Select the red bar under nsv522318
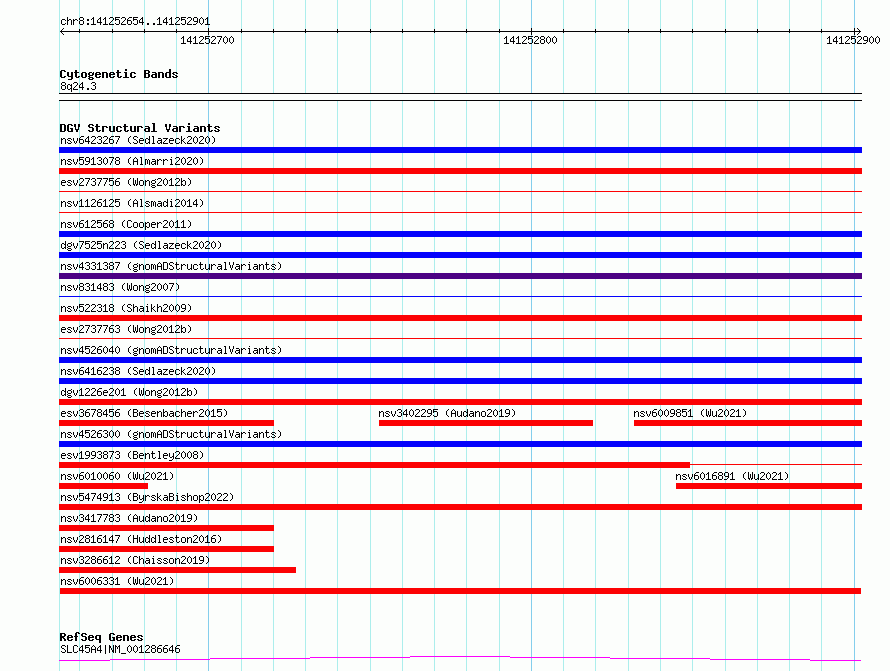This screenshot has width=890, height=671. point(460,318)
